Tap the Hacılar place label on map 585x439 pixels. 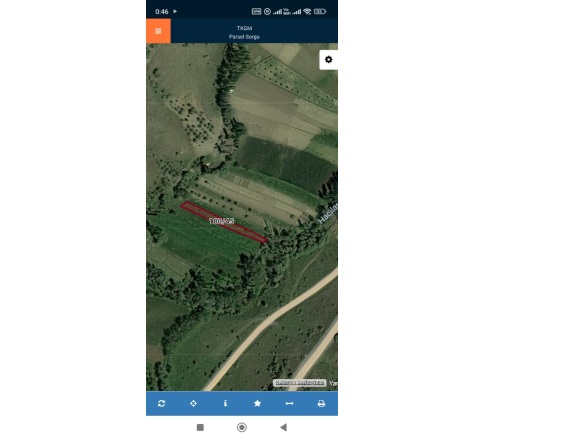pyautogui.click(x=328, y=214)
